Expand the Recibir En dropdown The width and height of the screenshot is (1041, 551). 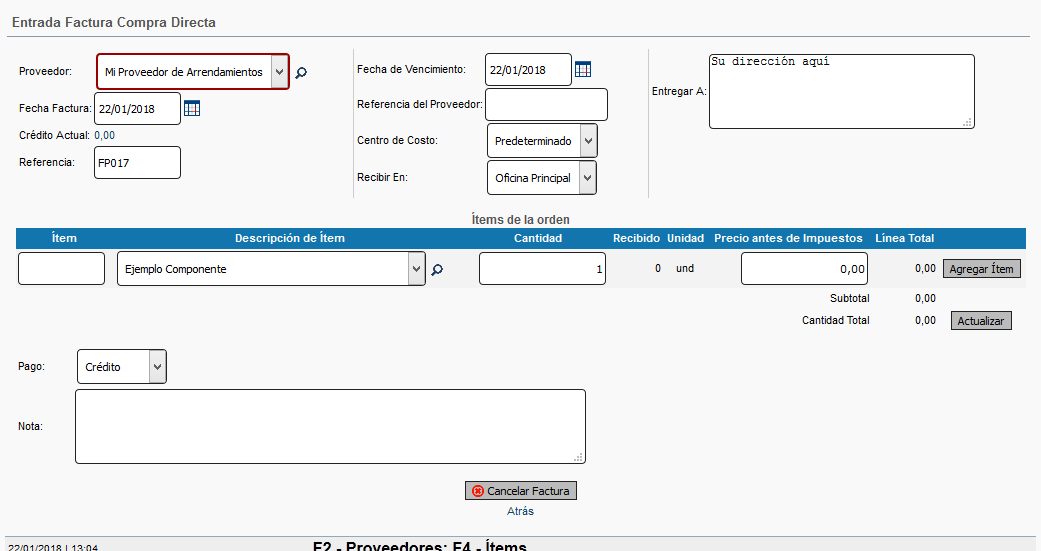click(x=588, y=178)
